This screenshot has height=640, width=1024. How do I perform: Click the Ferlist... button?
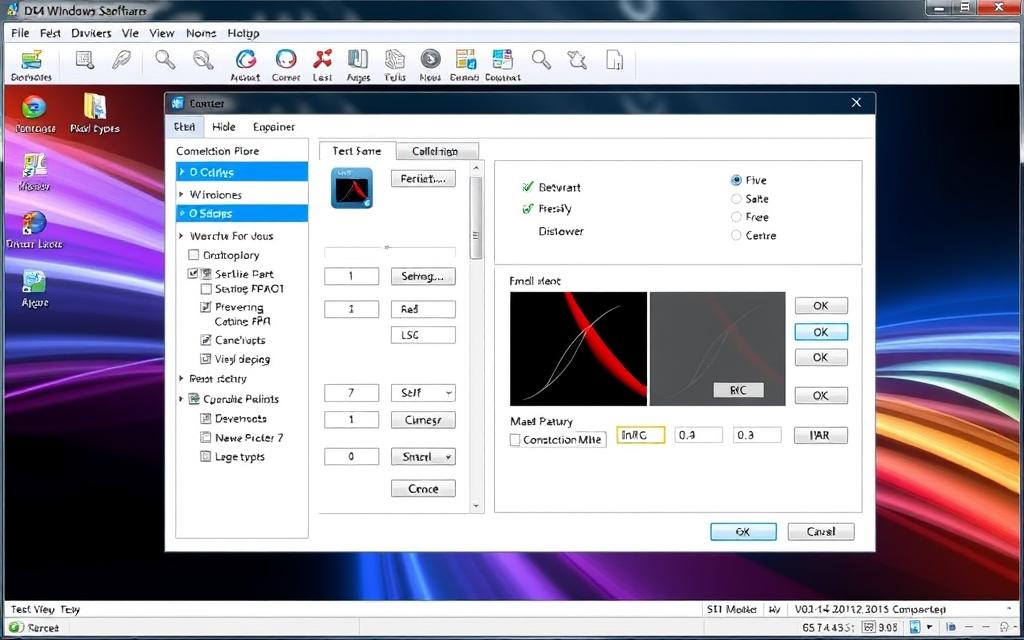[423, 178]
